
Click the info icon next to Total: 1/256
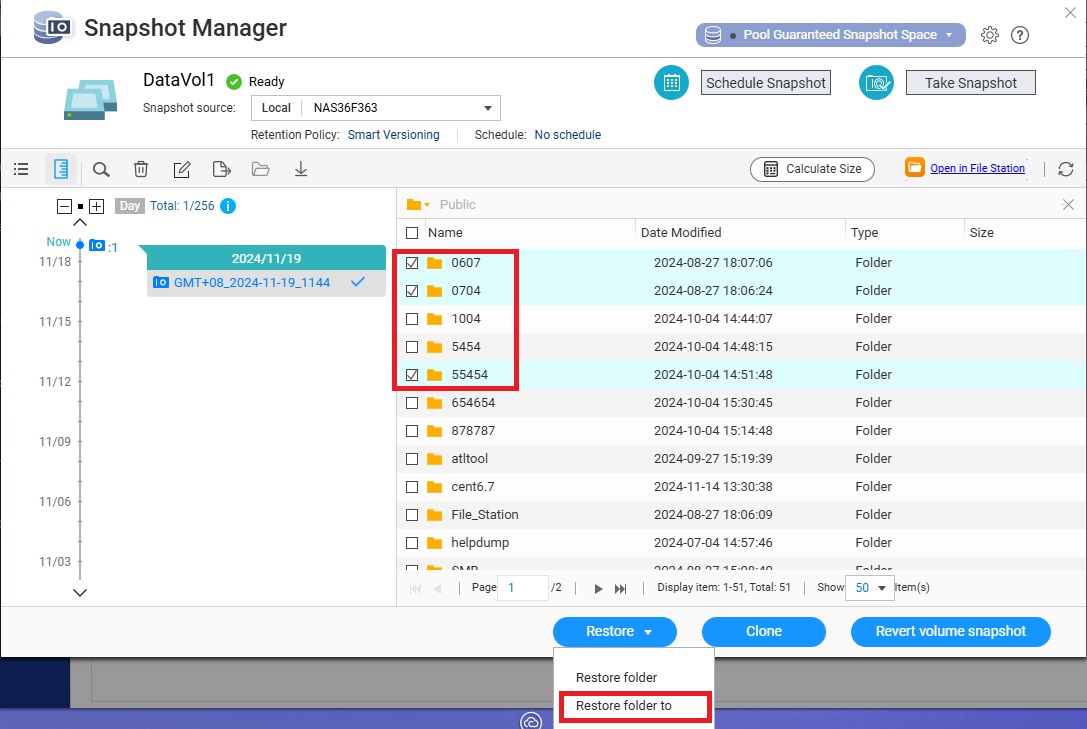tap(228, 206)
